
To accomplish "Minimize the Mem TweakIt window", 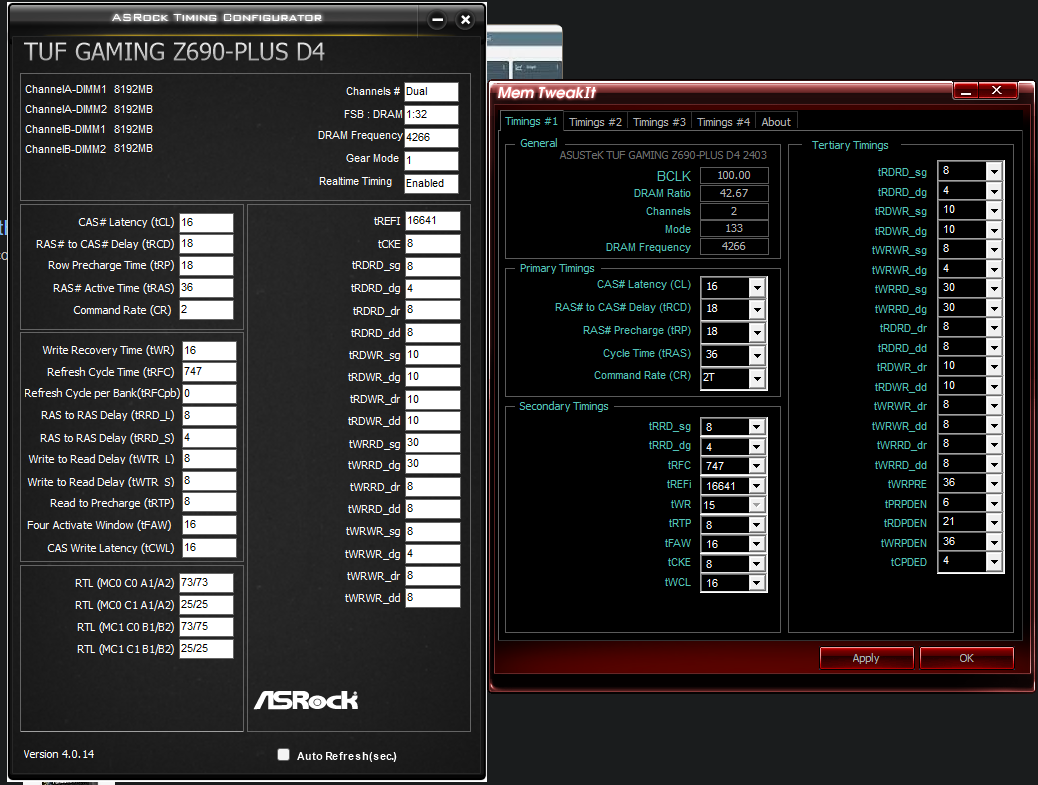I will click(965, 91).
